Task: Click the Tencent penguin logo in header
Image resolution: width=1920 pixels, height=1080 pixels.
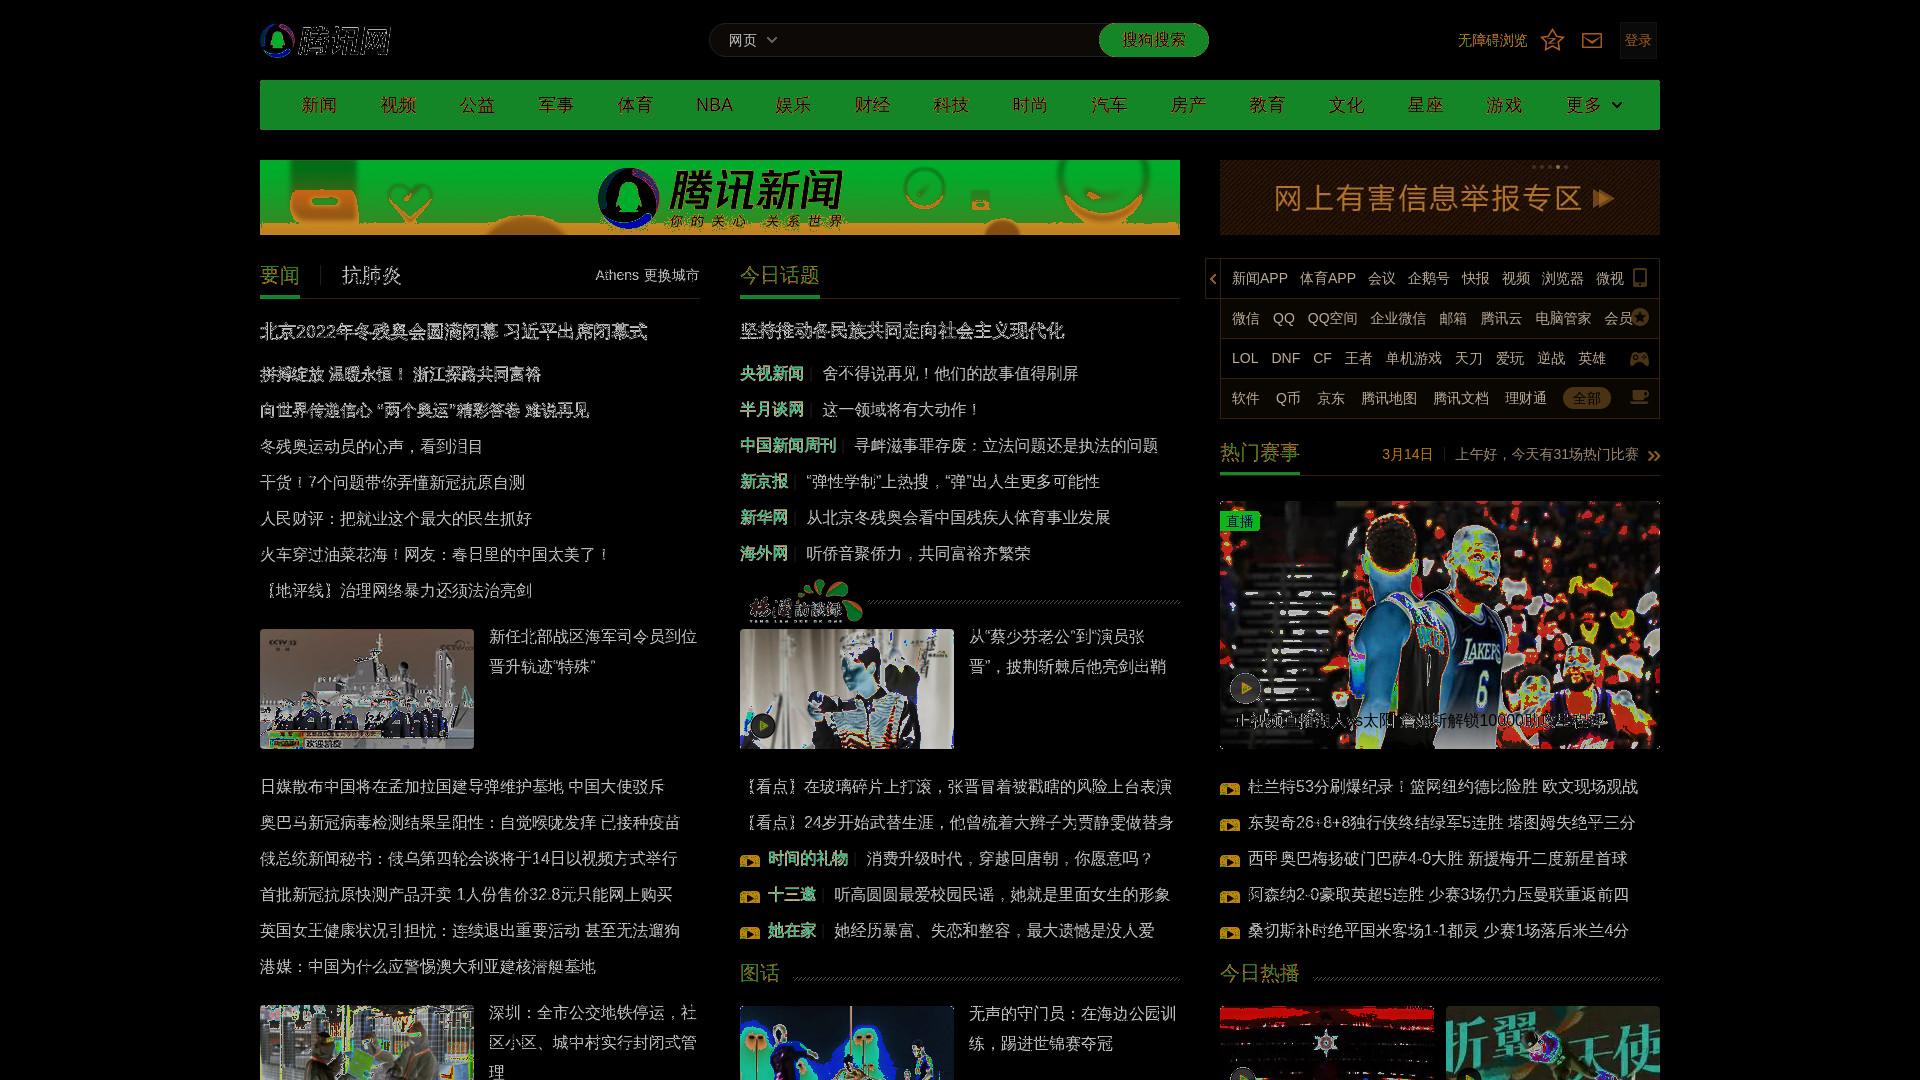Action: click(x=325, y=40)
